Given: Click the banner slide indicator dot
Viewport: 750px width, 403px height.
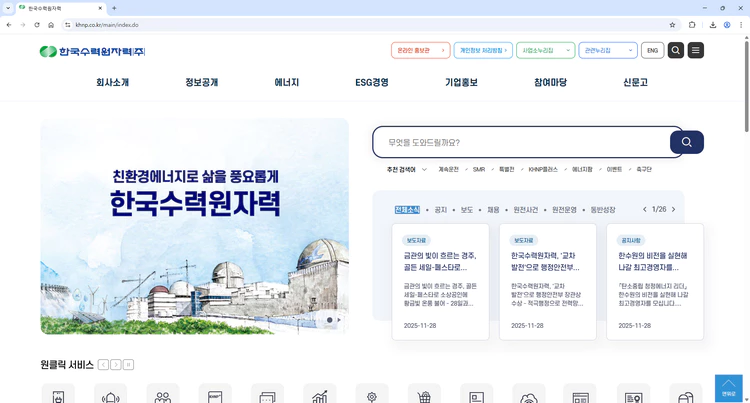Looking at the screenshot, I should click(329, 320).
